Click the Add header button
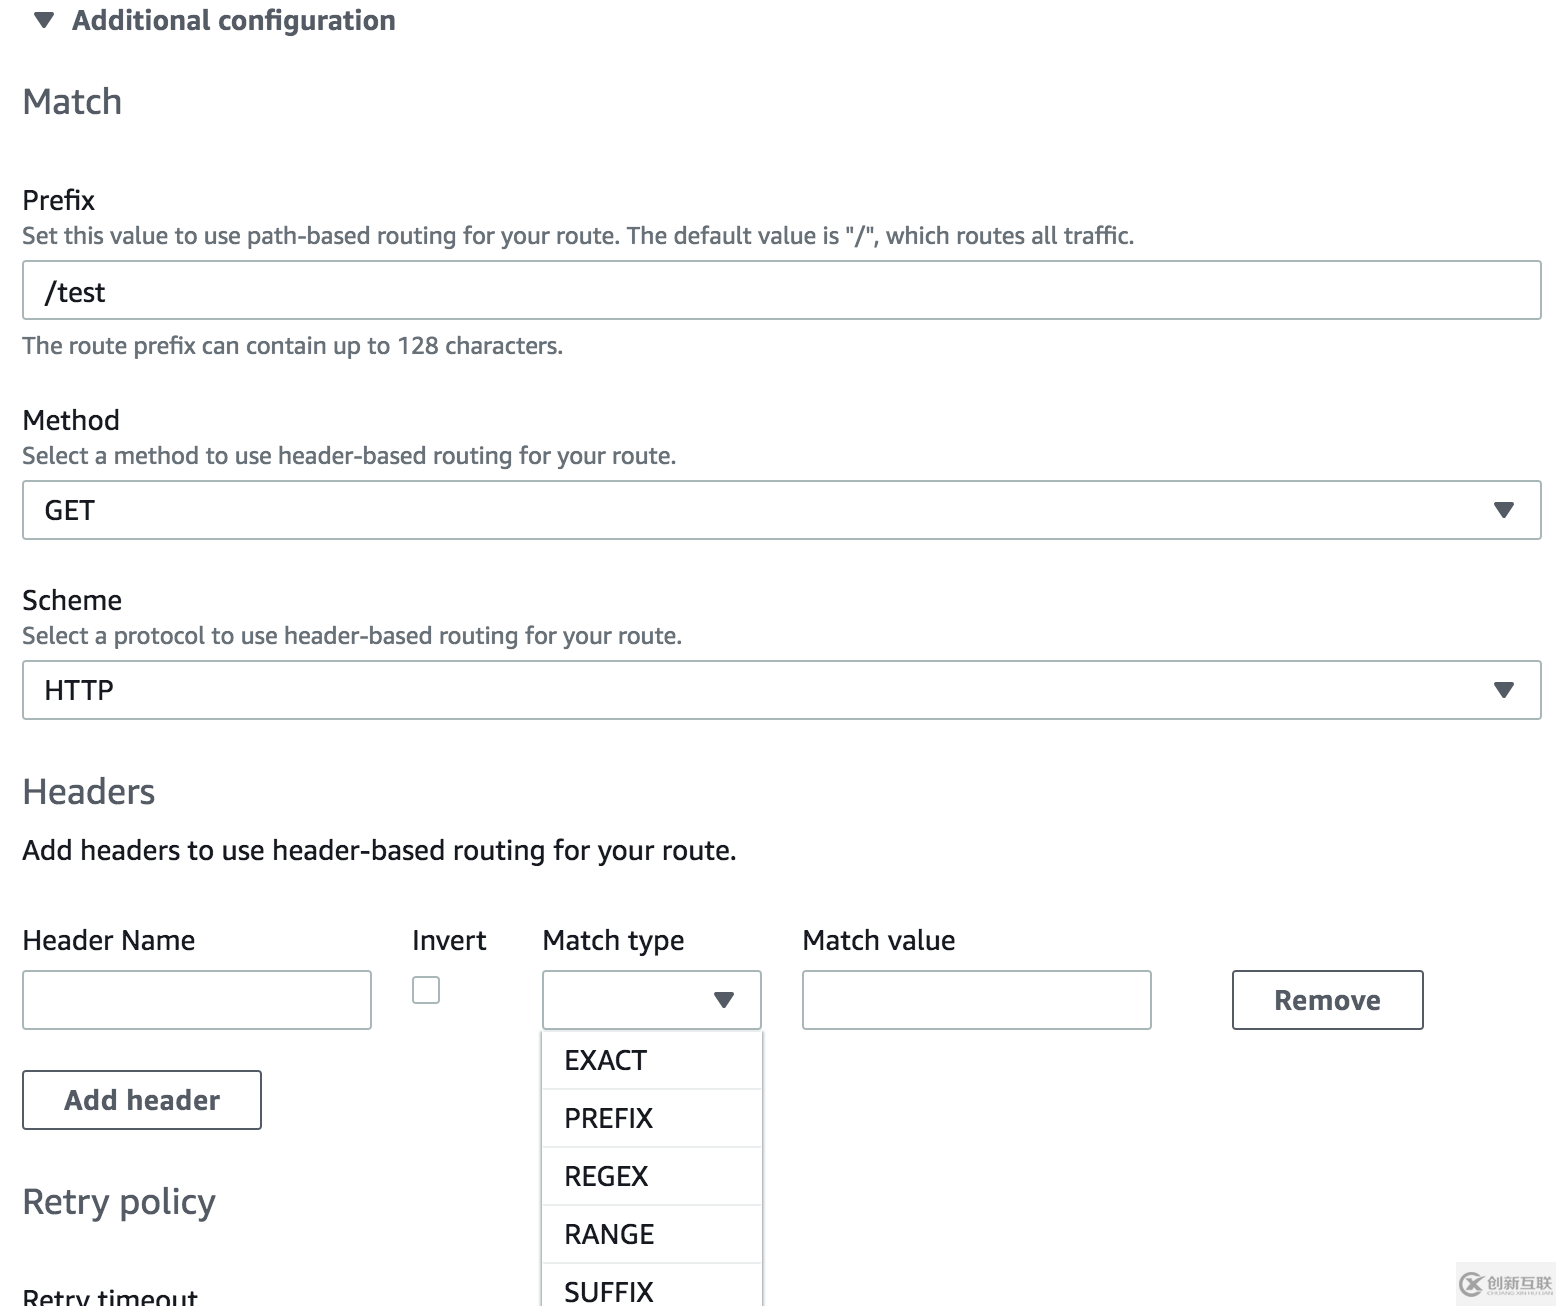Viewport: 1556px width, 1306px height. [x=141, y=1100]
